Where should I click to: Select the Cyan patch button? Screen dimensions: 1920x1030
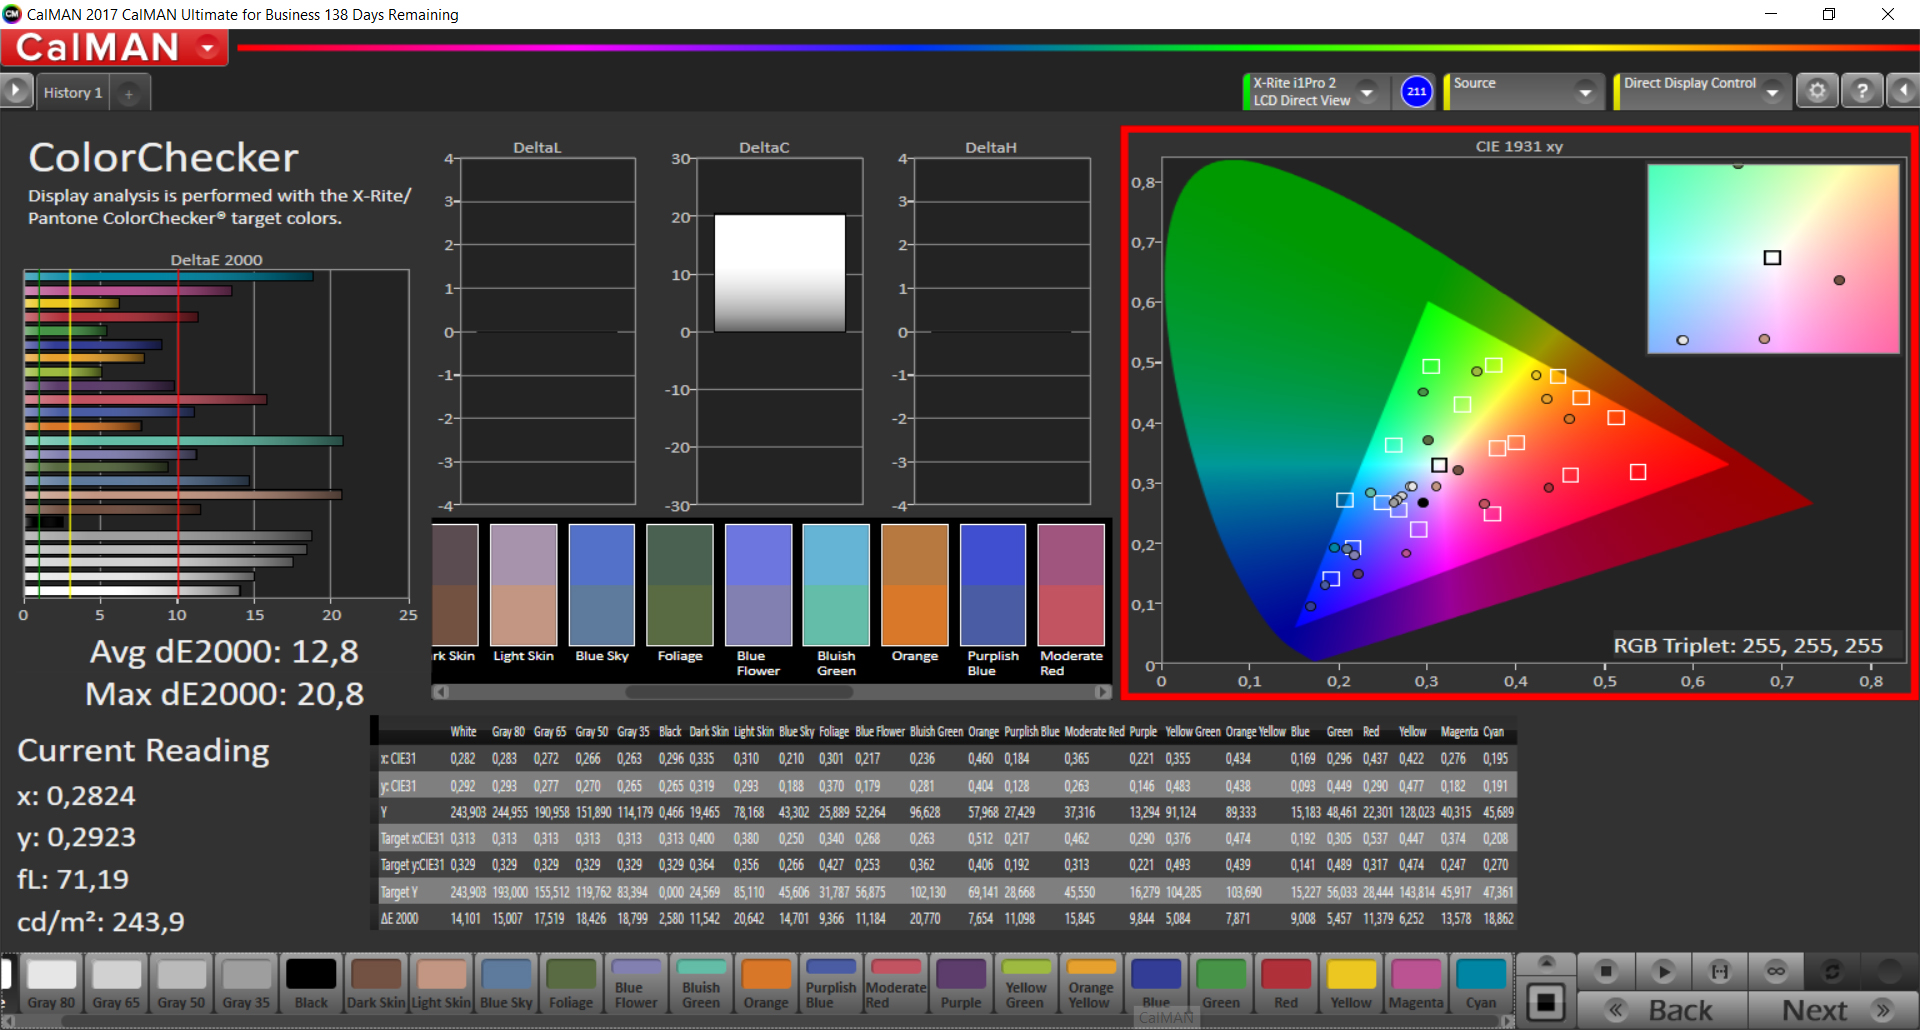[1481, 984]
